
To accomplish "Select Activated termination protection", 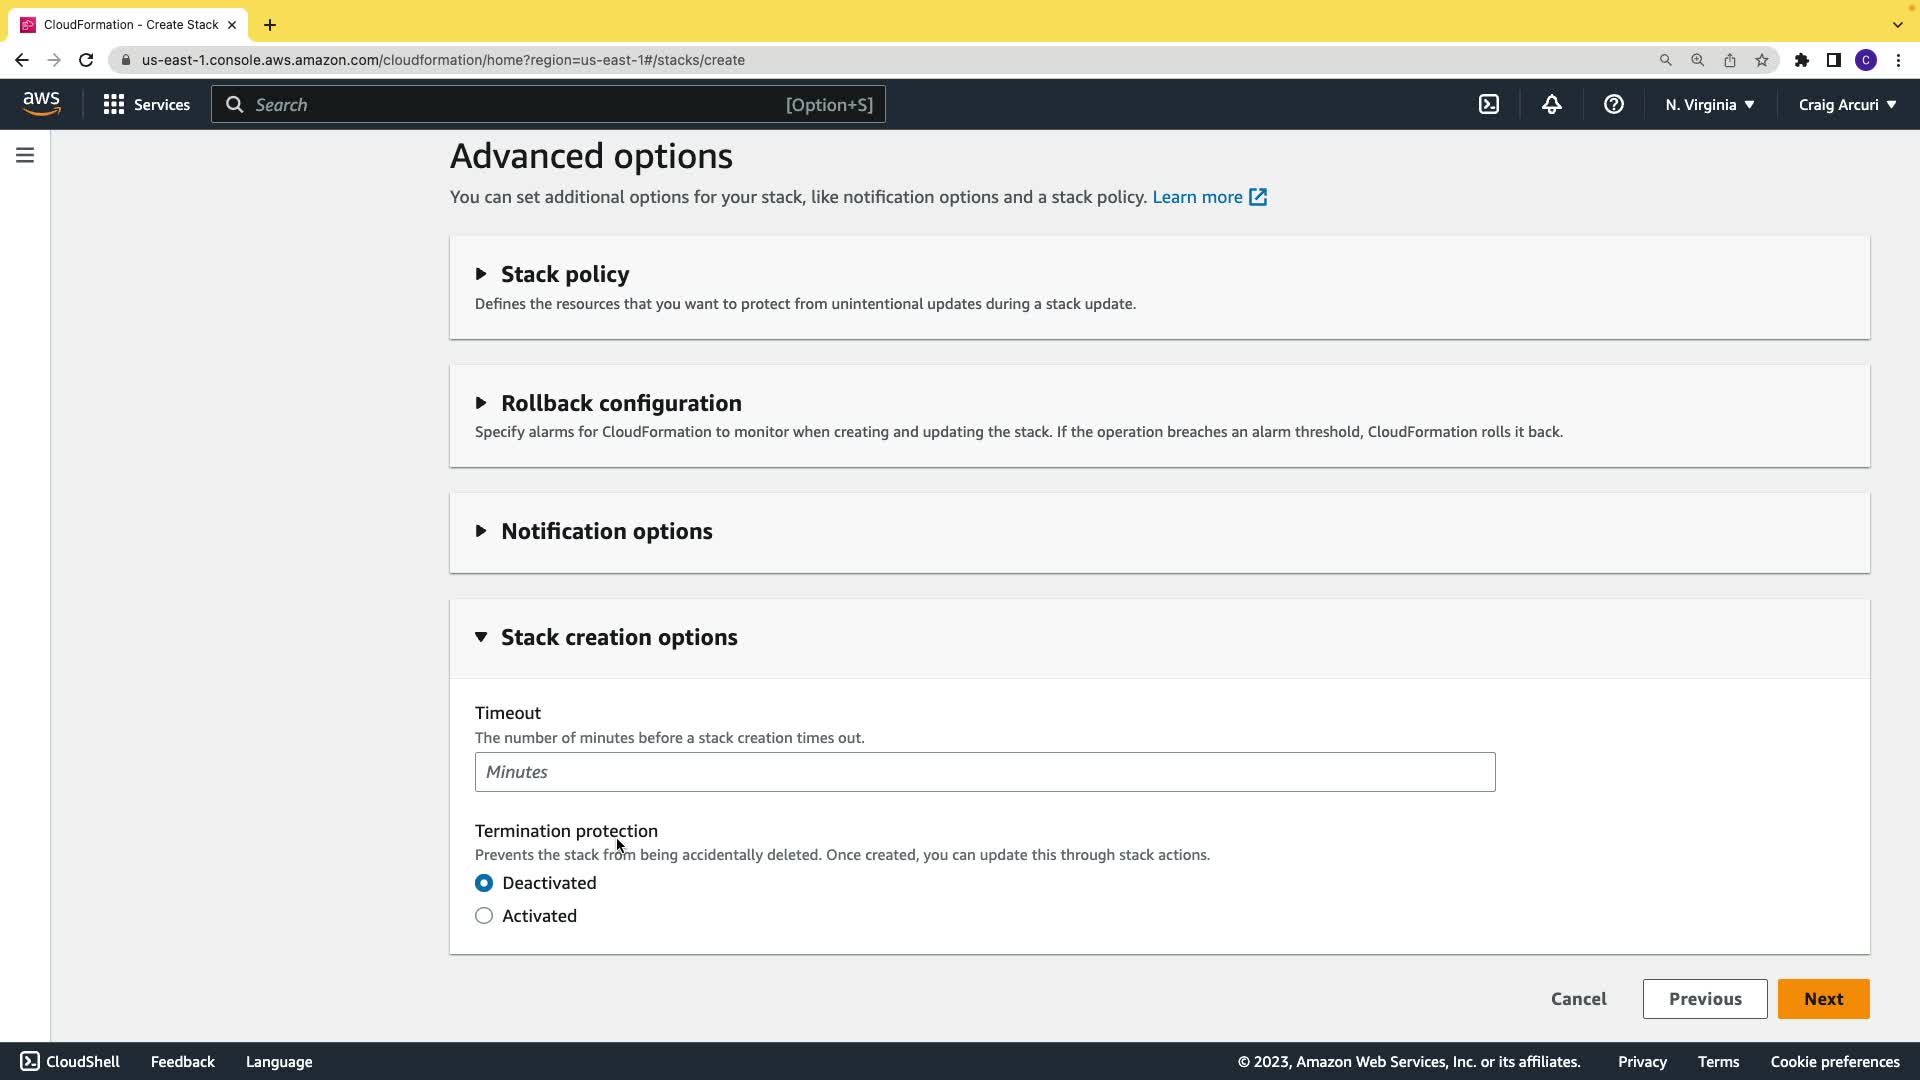I will click(484, 916).
